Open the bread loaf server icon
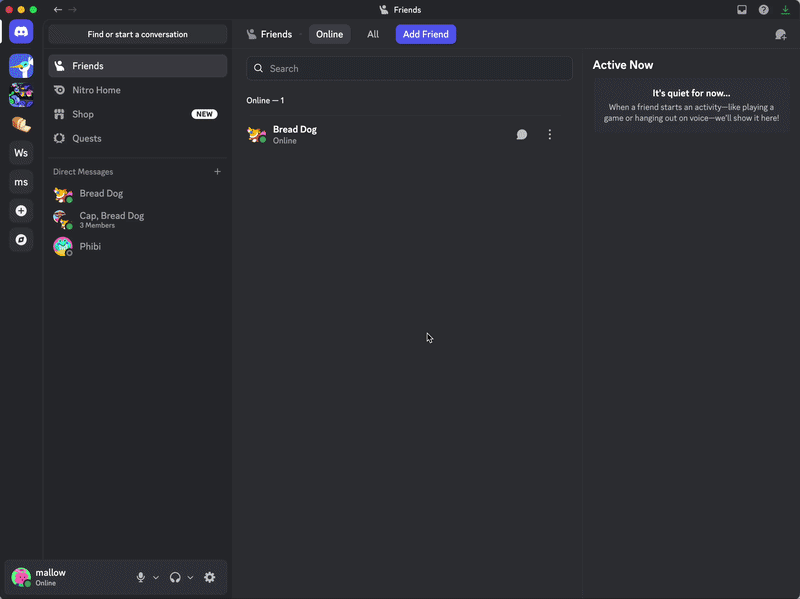800x599 pixels. coord(21,124)
